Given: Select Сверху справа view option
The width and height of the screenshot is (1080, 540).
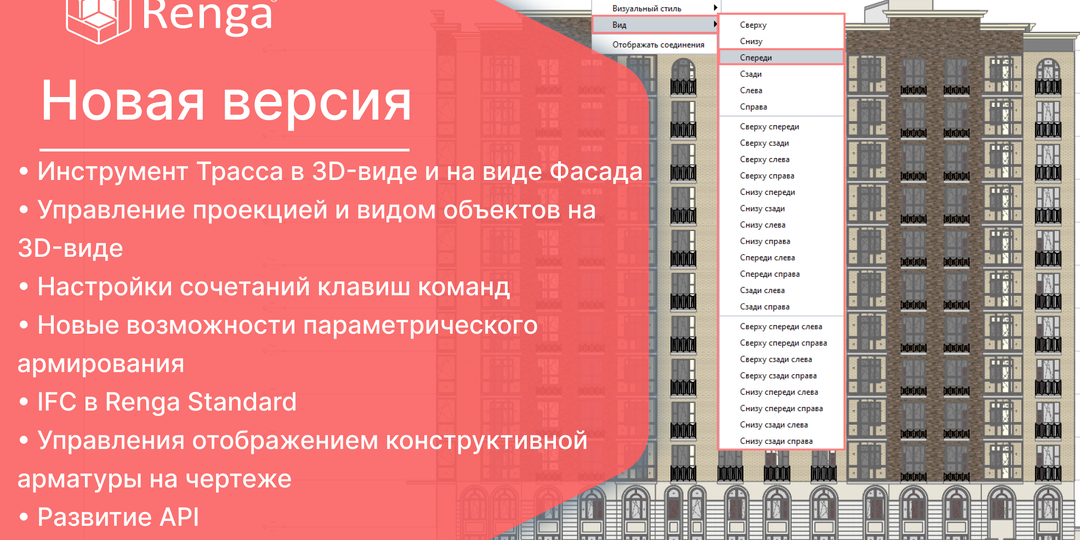Looking at the screenshot, I should pyautogui.click(x=781, y=176).
